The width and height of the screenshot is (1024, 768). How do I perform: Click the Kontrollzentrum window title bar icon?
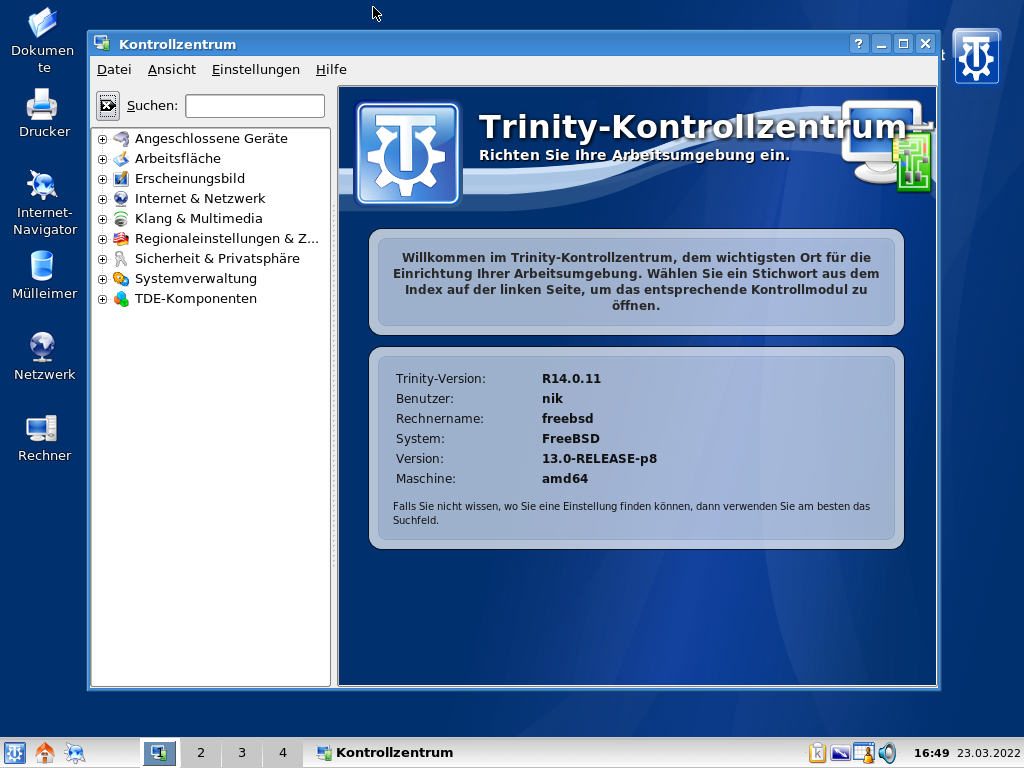102,44
